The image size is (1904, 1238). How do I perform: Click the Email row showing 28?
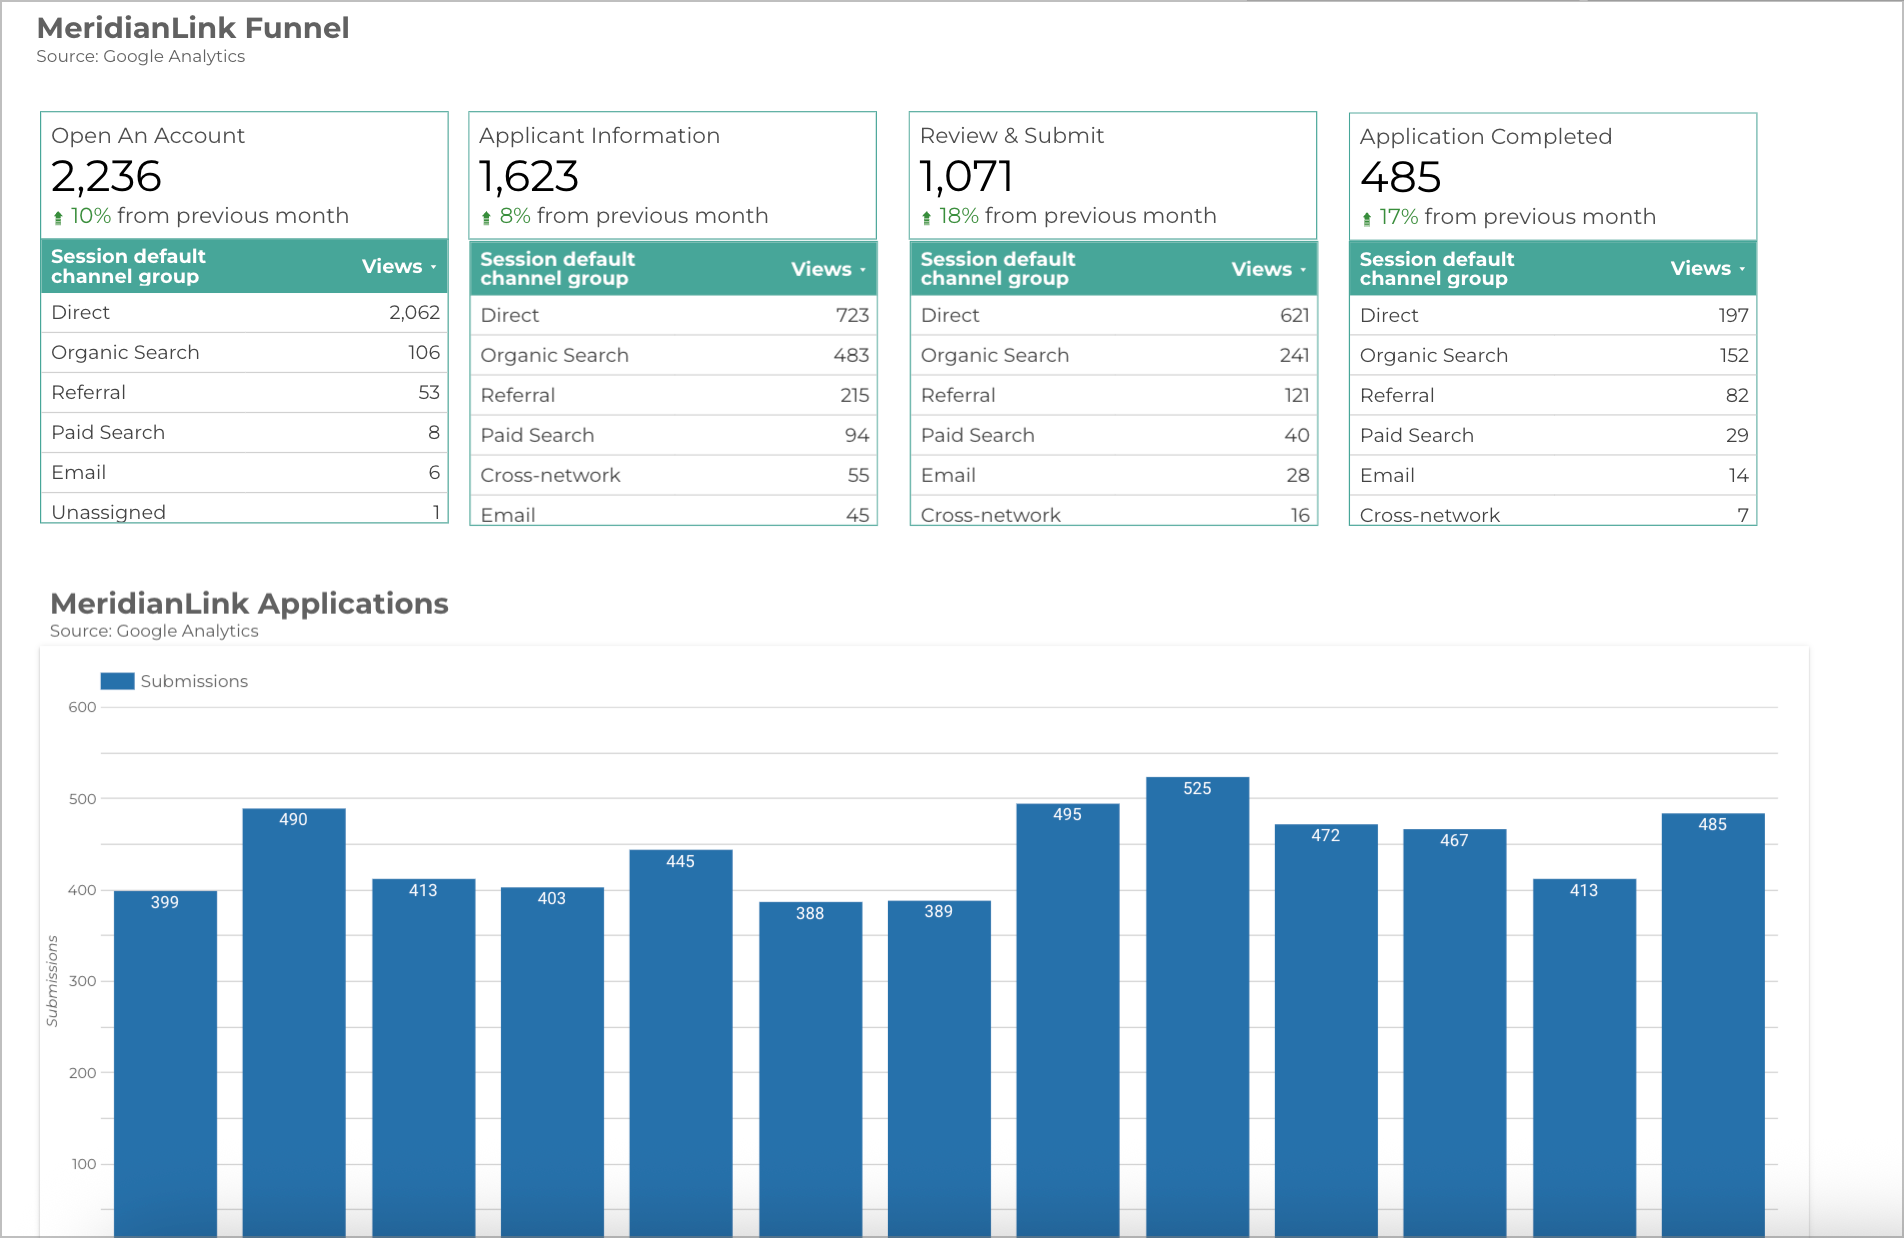click(x=1113, y=475)
